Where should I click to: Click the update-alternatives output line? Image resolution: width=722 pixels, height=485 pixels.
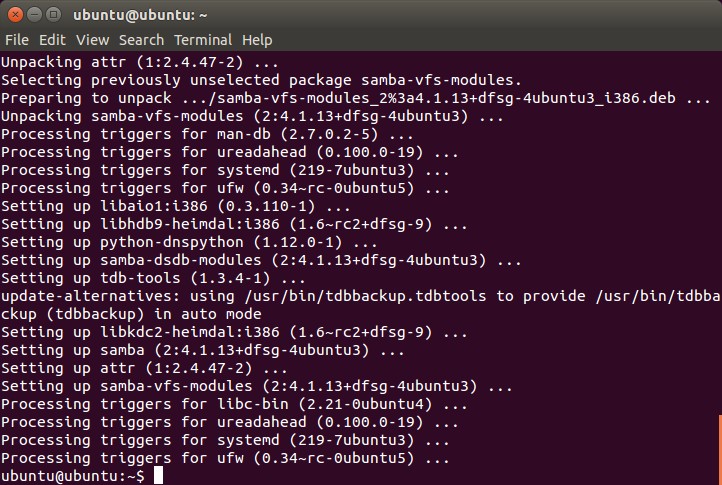[300, 296]
